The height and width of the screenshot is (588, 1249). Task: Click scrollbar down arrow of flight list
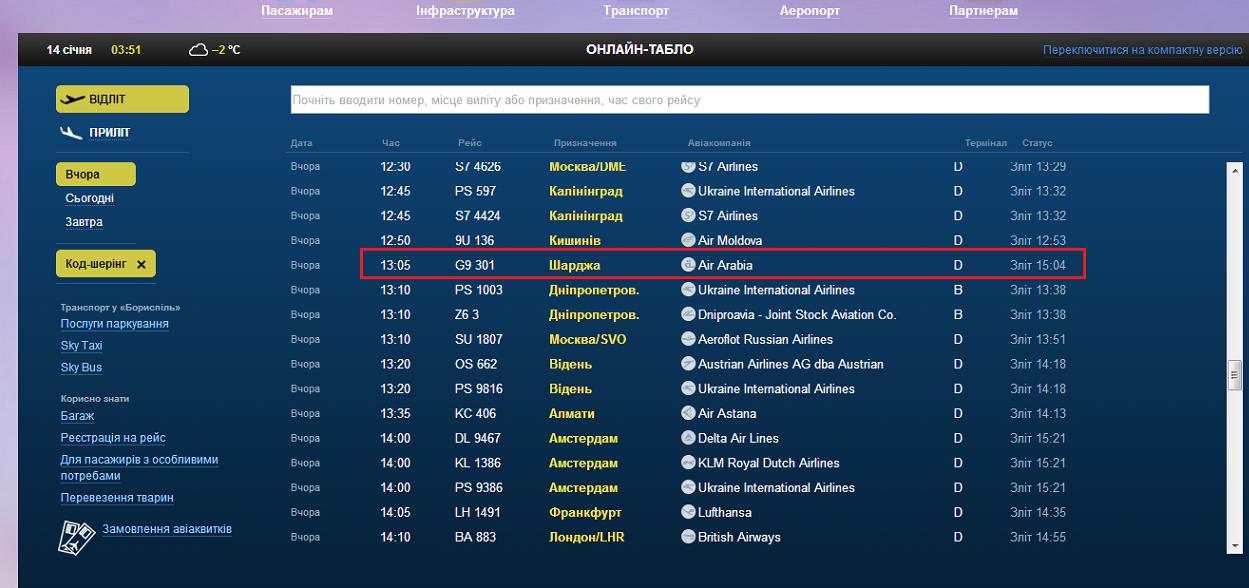pos(1234,545)
